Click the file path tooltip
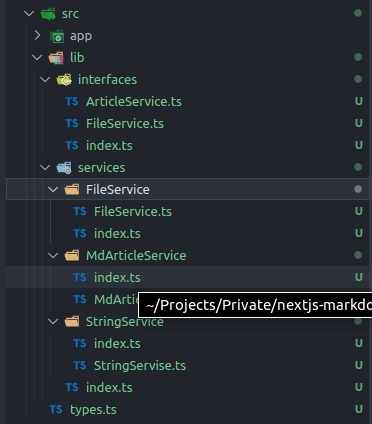The image size is (372, 424). click(255, 305)
